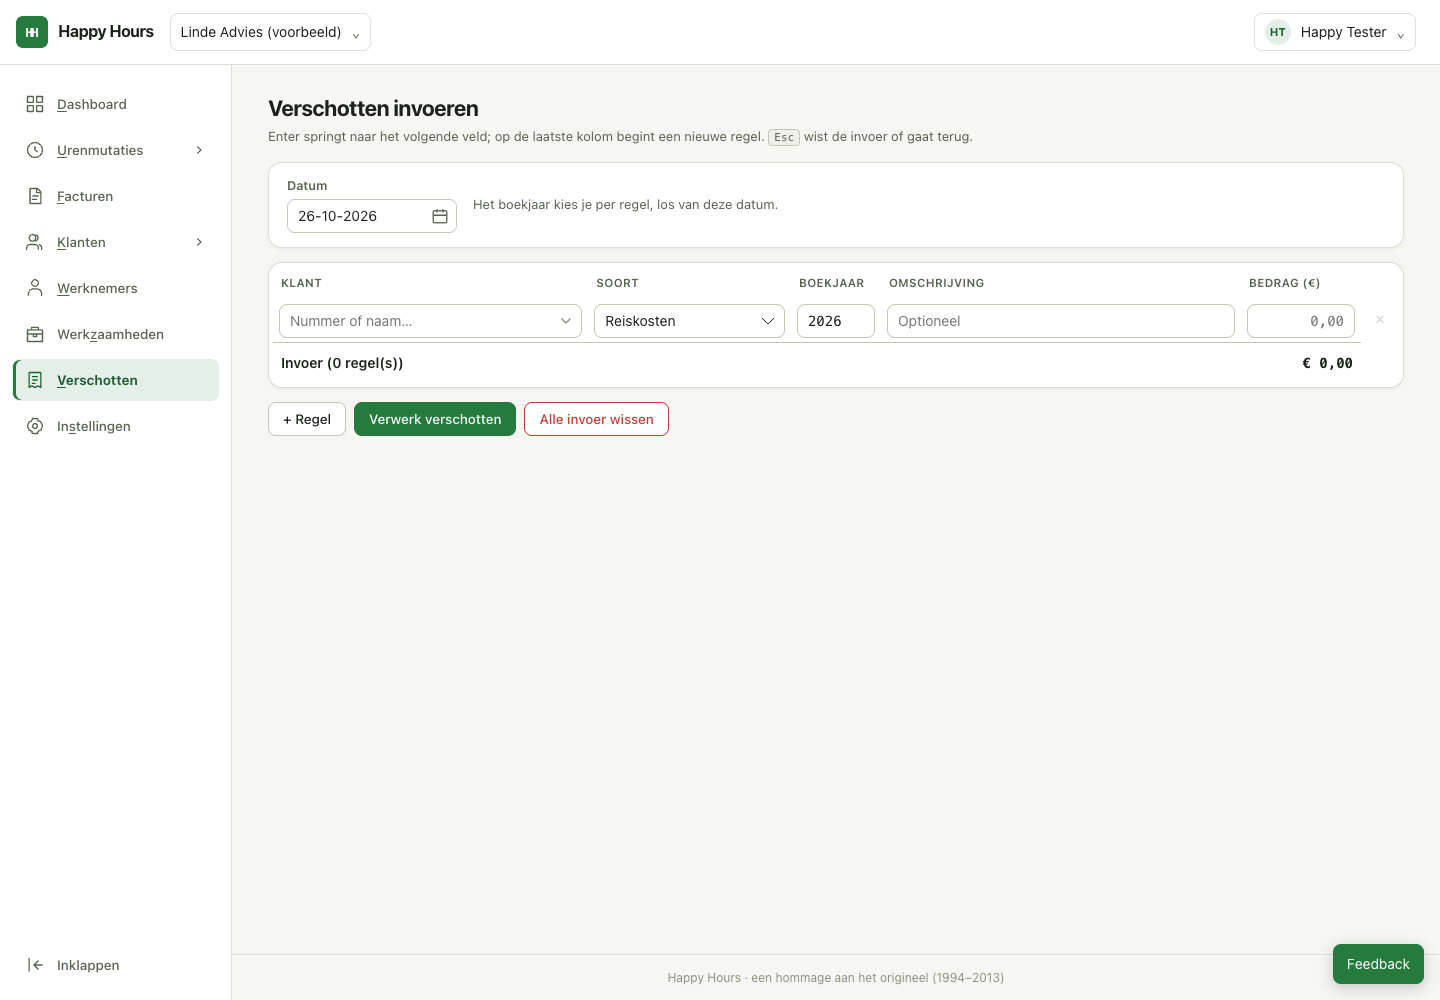This screenshot has height=1000, width=1440.
Task: Click the Bedrag amount field
Action: (1301, 321)
